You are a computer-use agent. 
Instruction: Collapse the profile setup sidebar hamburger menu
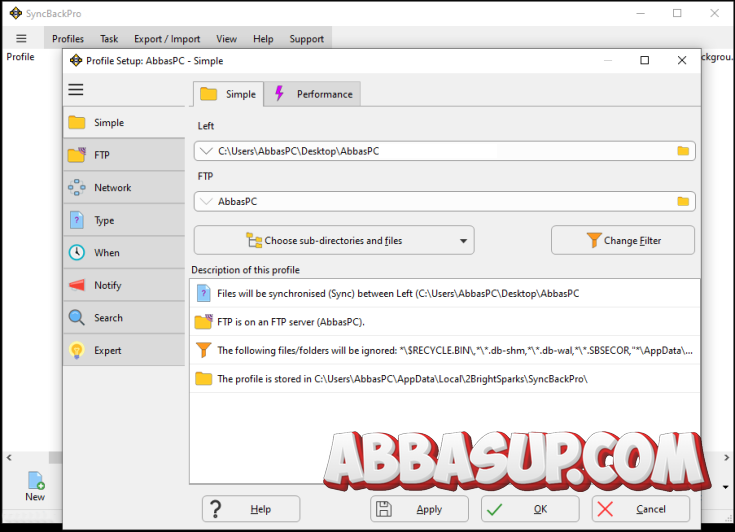76,90
